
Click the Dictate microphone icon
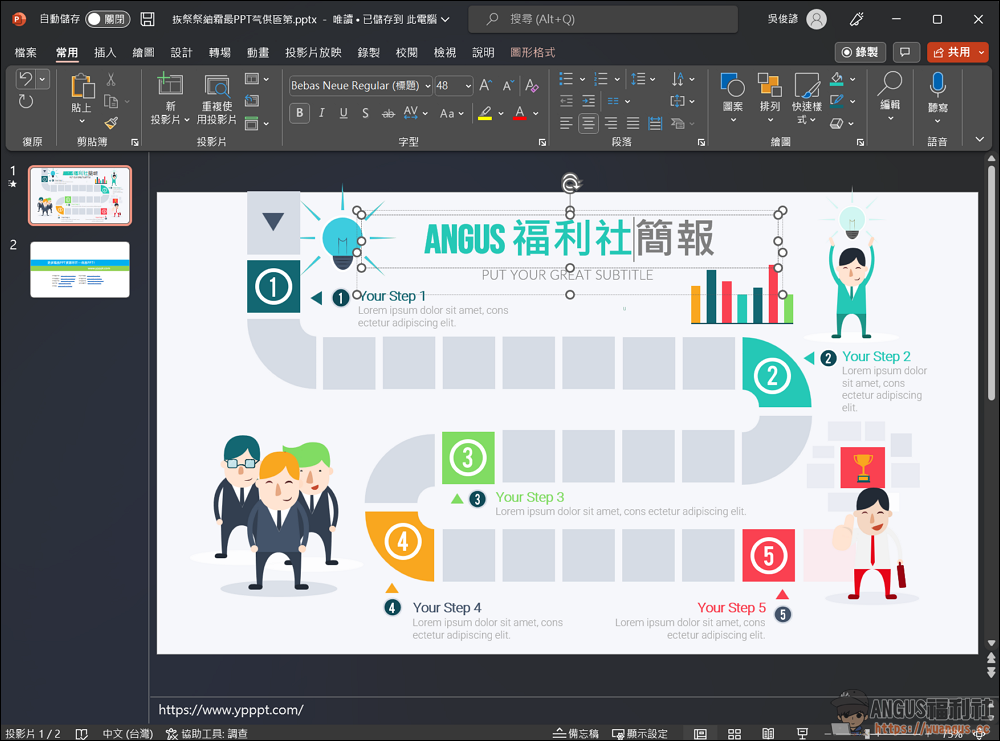pos(937,85)
